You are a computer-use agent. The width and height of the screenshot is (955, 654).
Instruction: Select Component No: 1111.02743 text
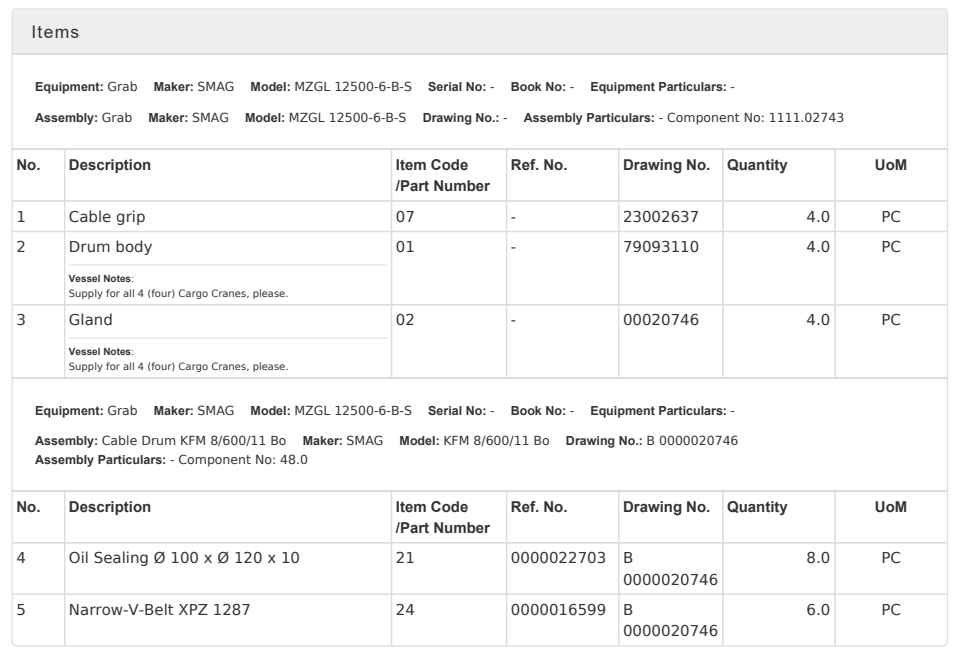(x=755, y=118)
